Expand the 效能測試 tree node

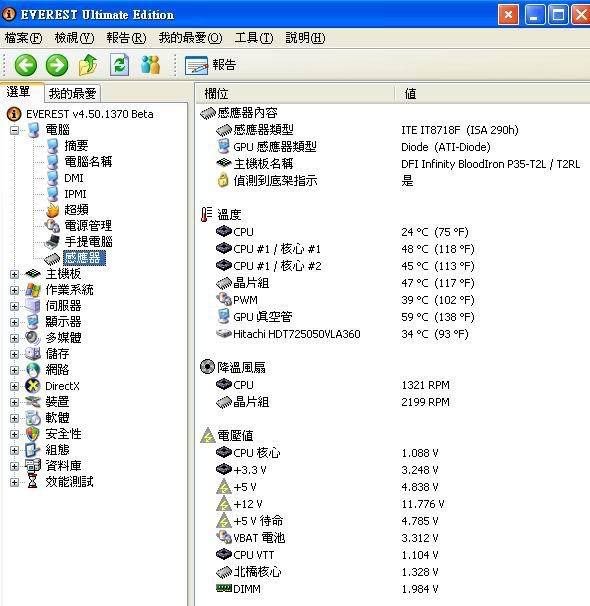14,482
